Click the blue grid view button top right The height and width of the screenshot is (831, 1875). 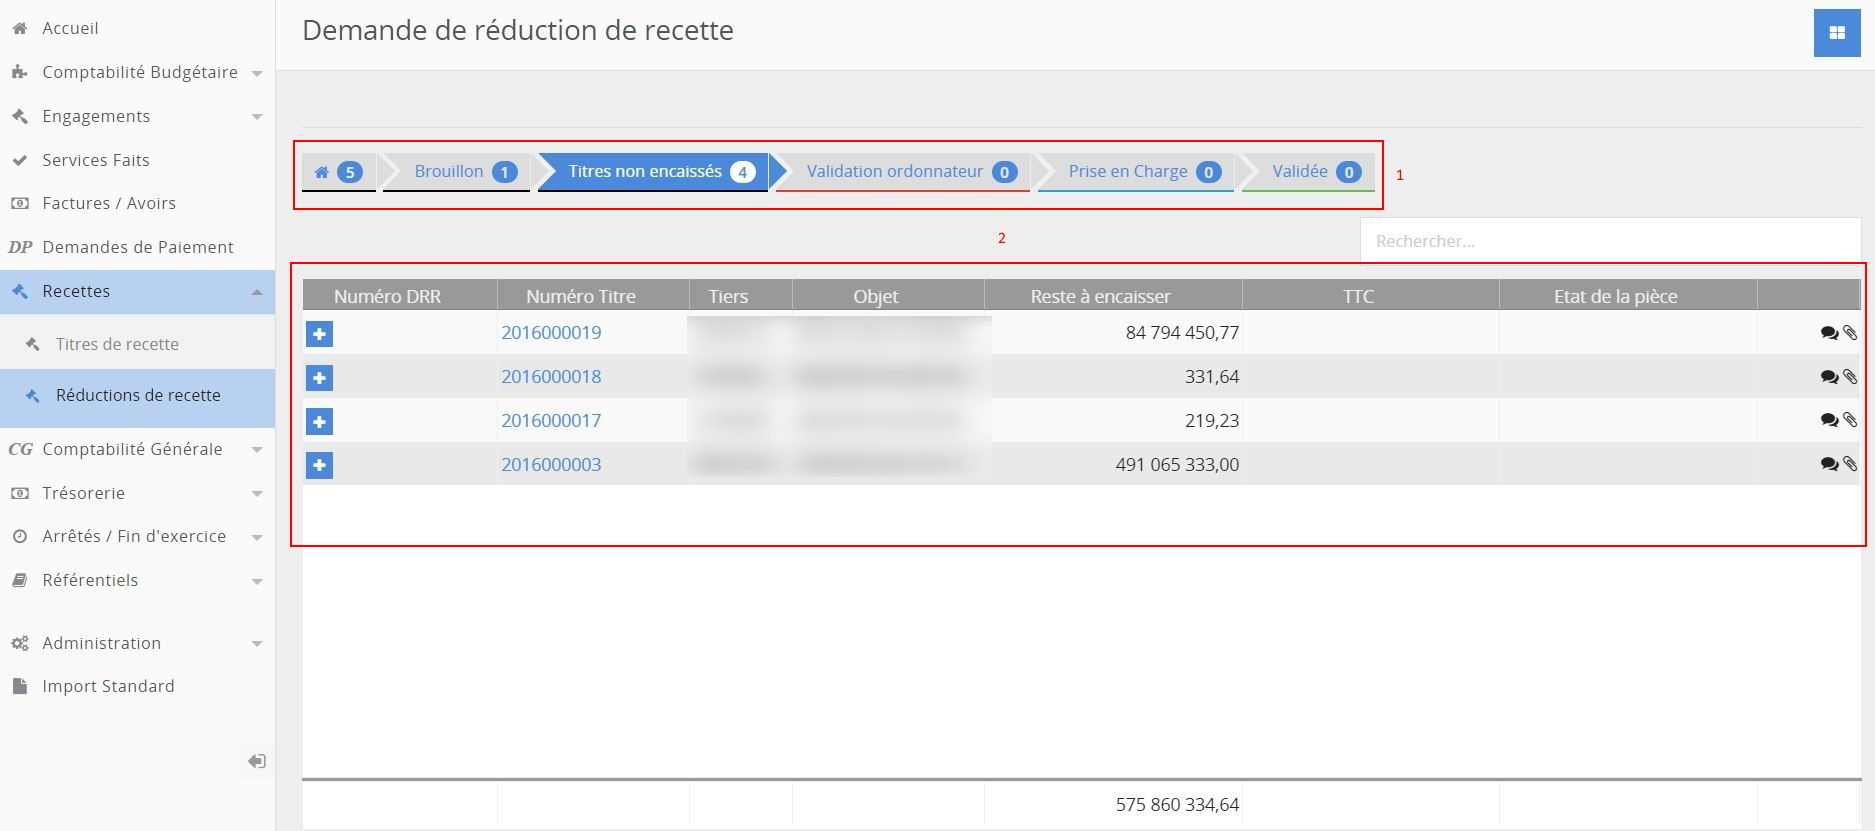[1836, 33]
